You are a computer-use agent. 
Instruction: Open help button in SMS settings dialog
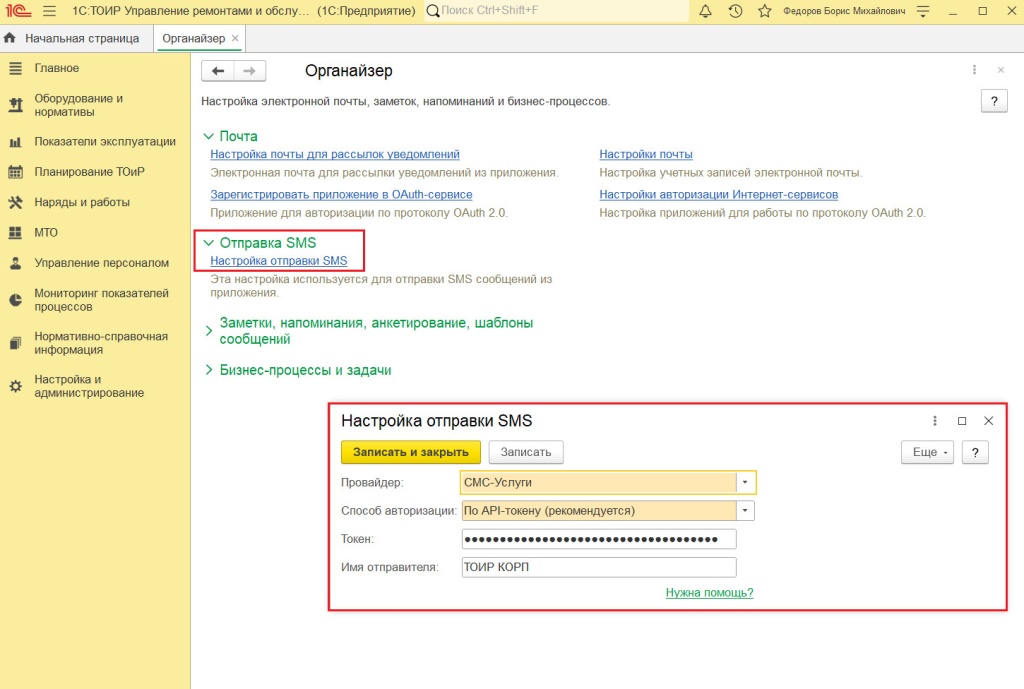pos(975,452)
